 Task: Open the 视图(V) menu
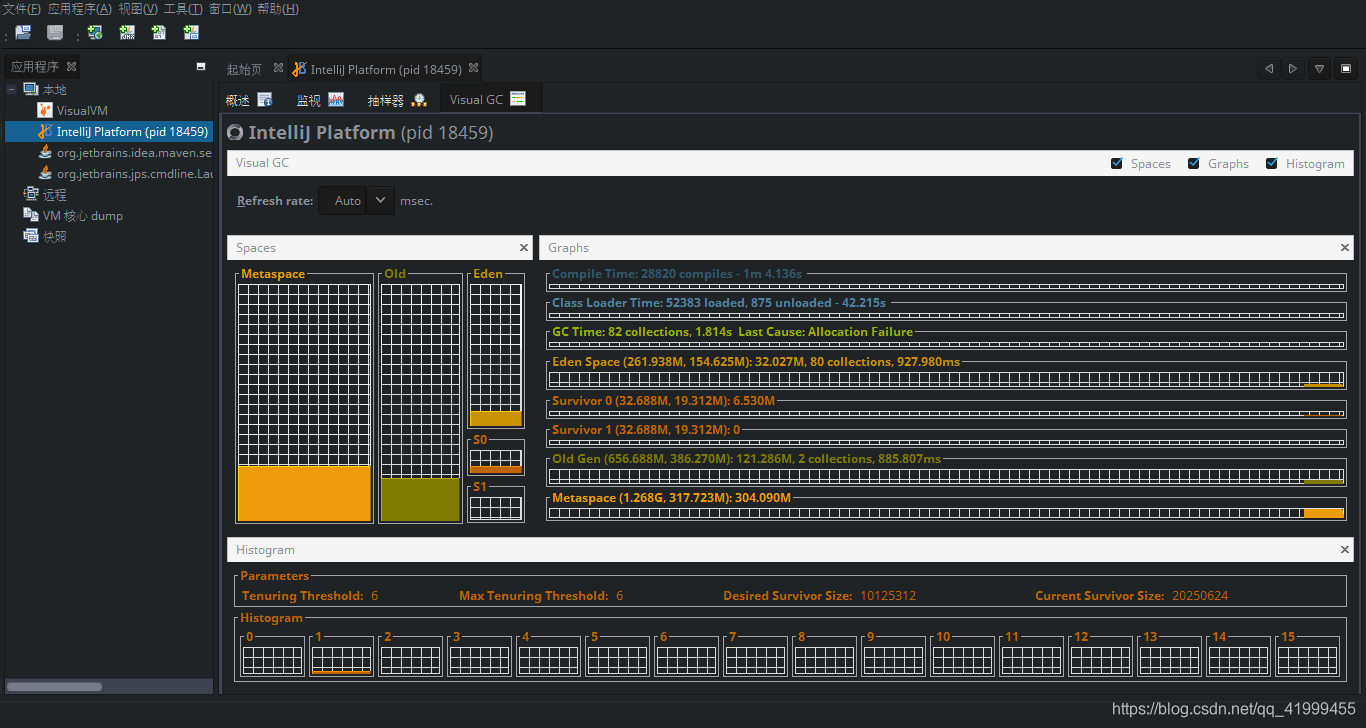tap(138, 9)
